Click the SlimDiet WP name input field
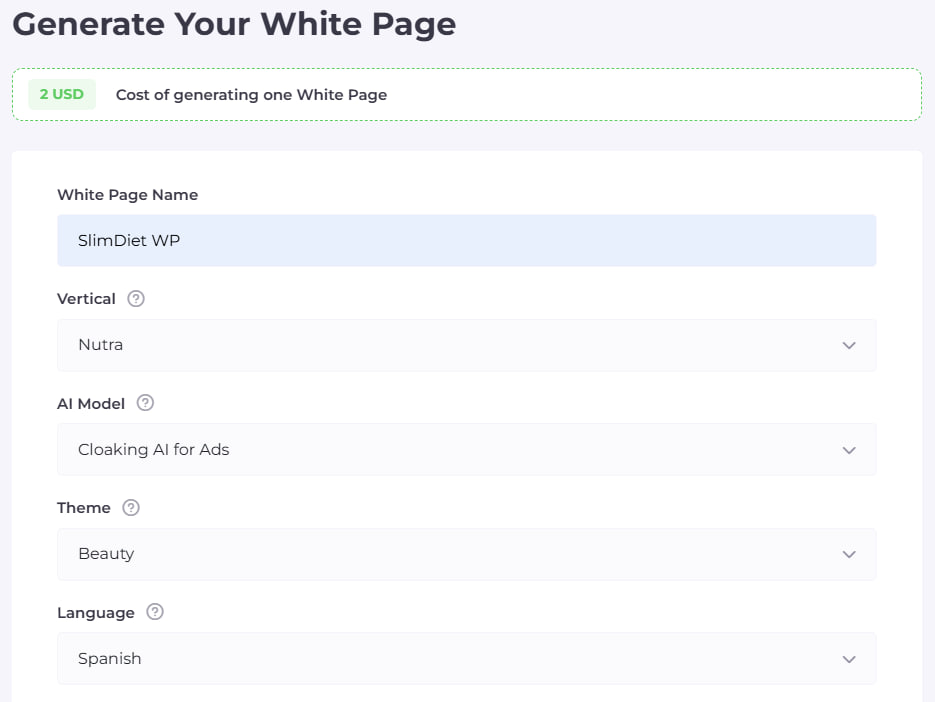Screen dimensions: 935x702 tap(466, 241)
